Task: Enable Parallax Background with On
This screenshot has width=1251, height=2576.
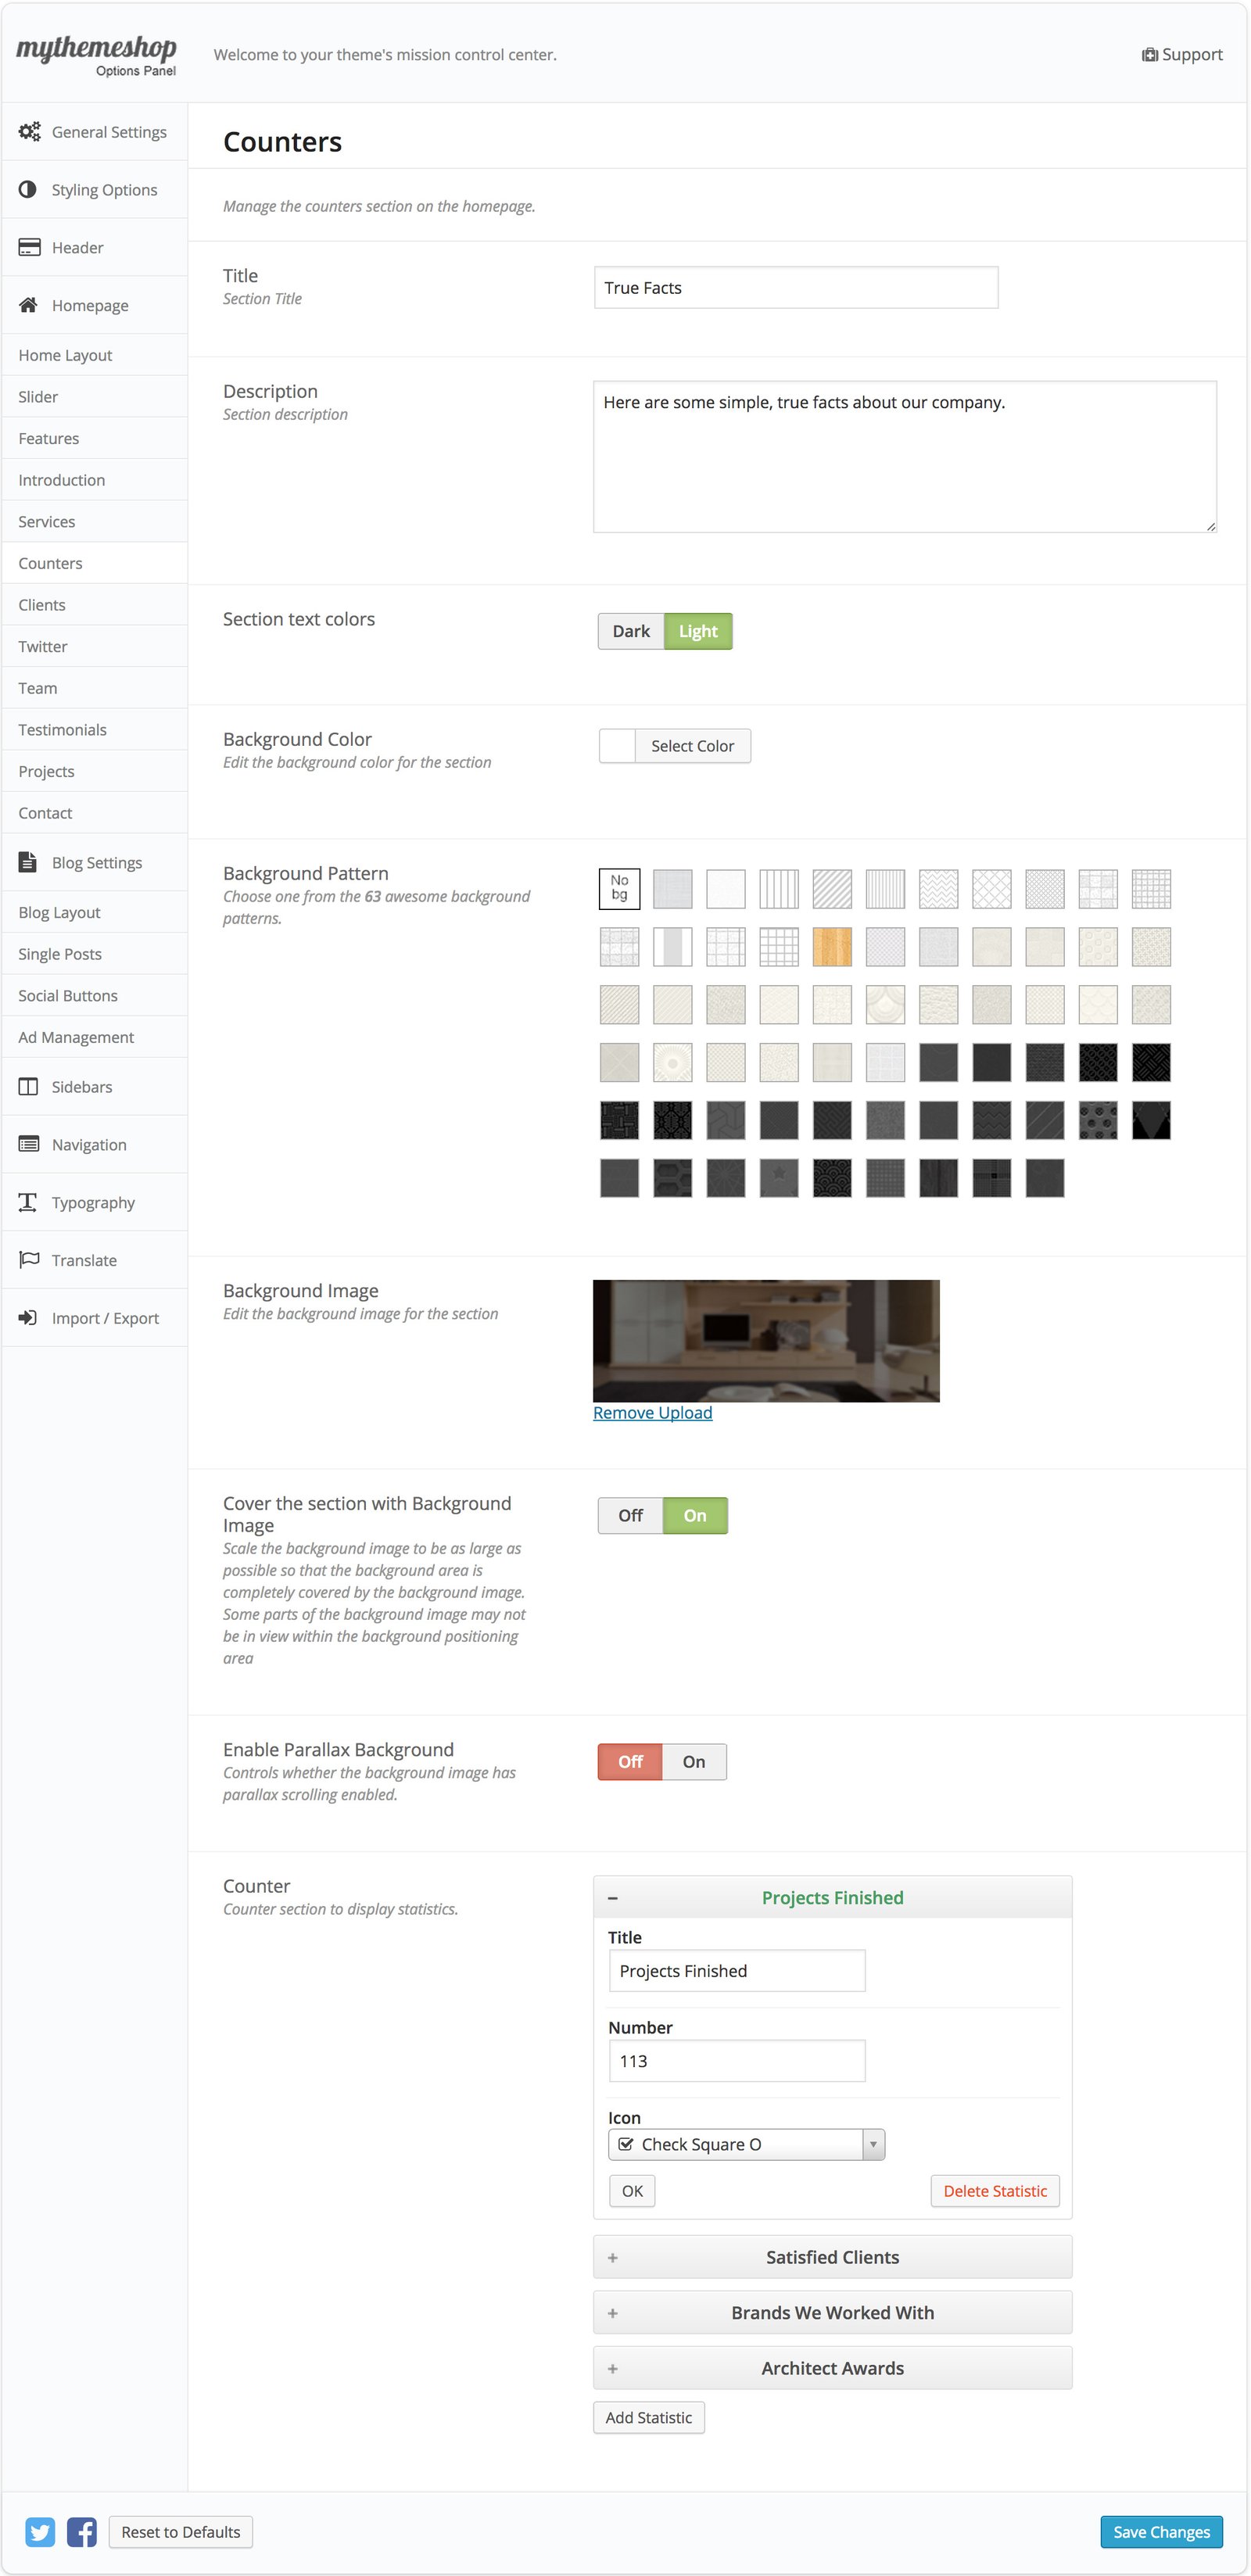Action: (694, 1761)
